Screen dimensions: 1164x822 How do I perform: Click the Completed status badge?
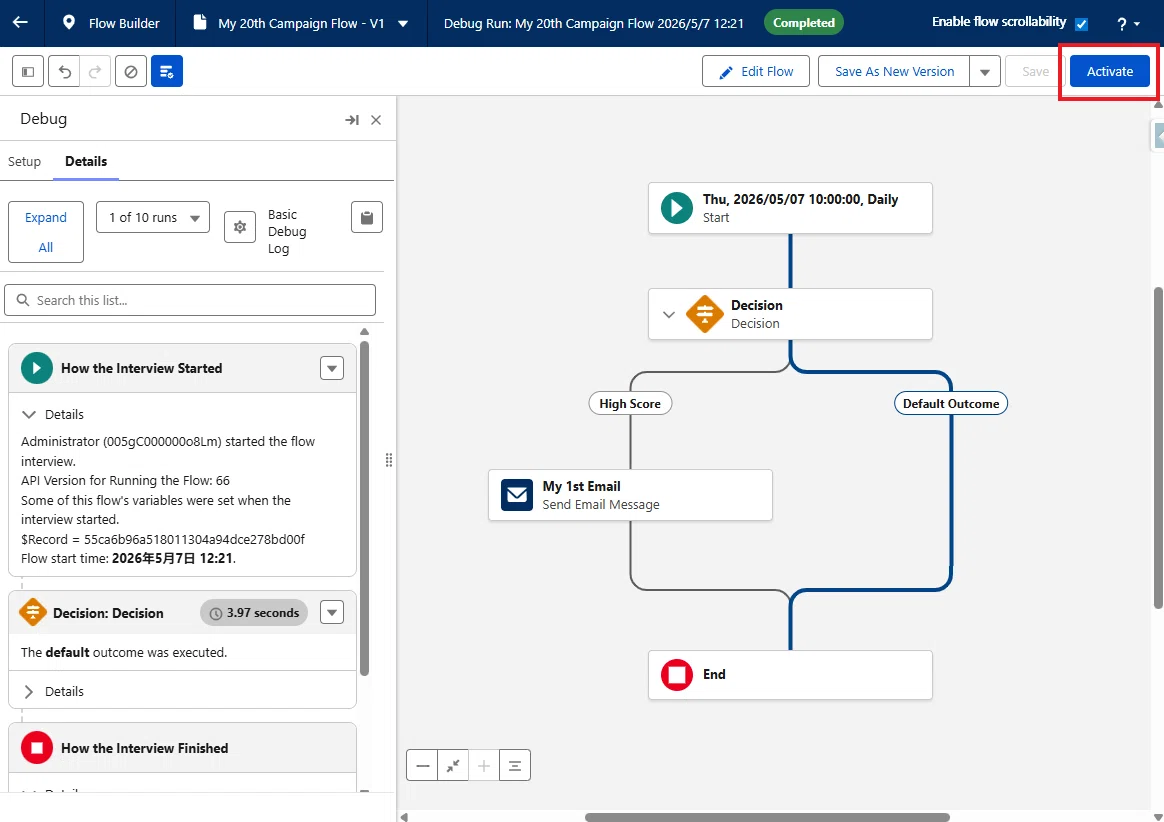(804, 23)
